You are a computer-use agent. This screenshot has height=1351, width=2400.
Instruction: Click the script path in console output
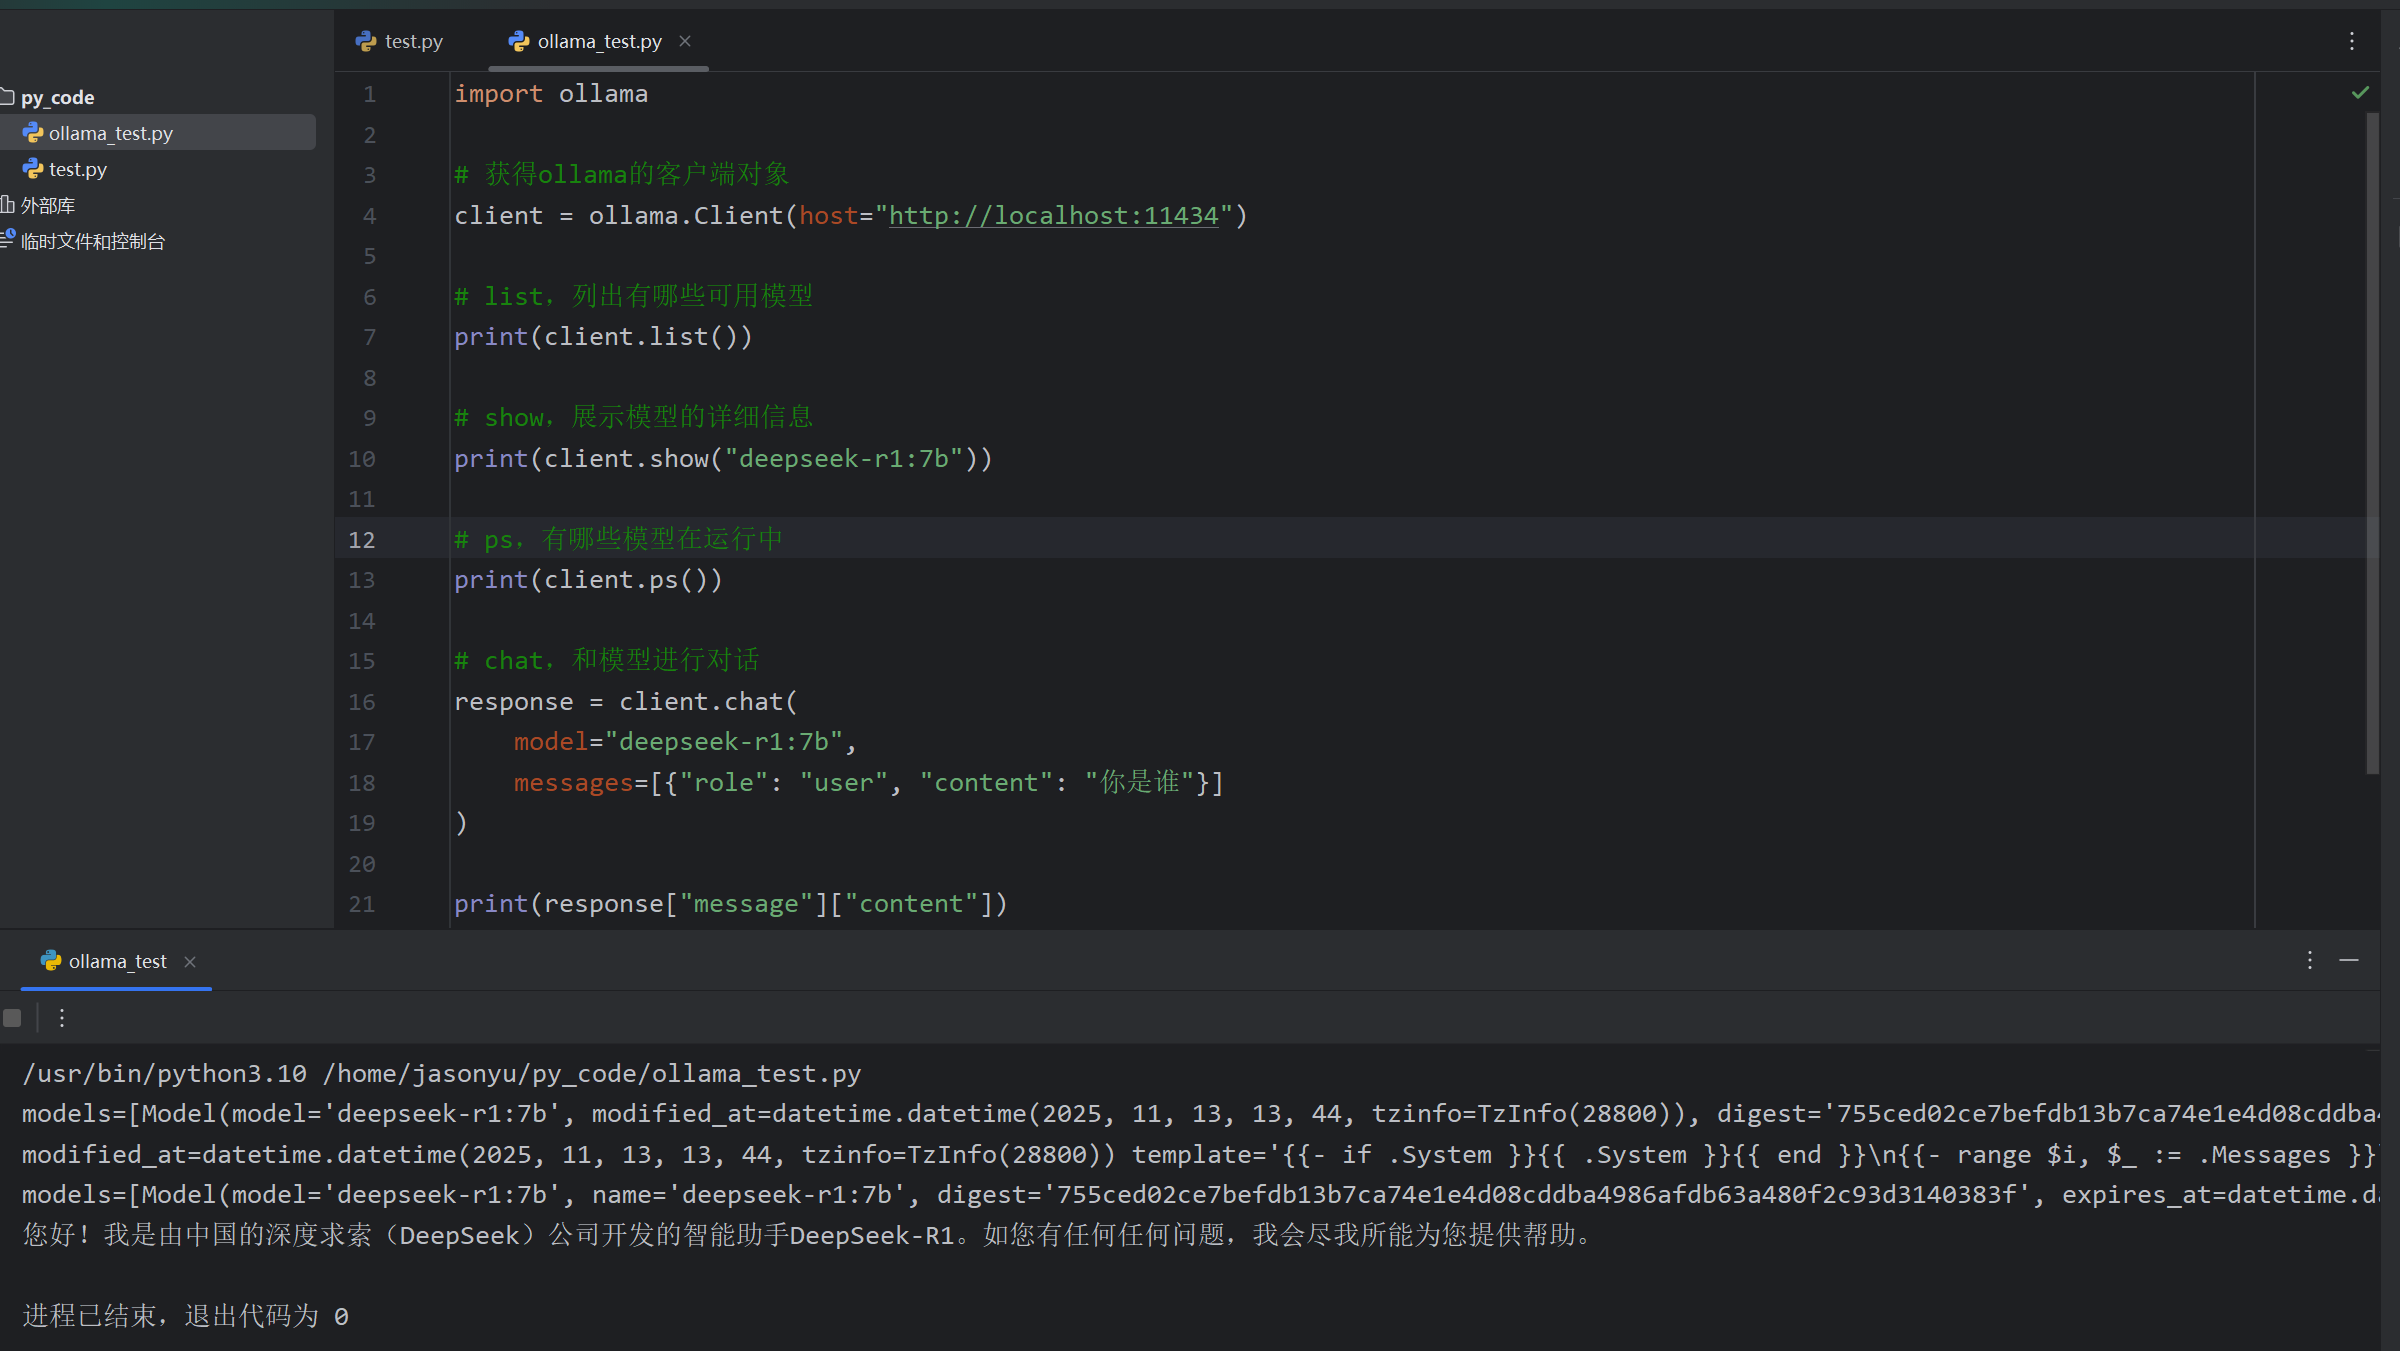591,1074
